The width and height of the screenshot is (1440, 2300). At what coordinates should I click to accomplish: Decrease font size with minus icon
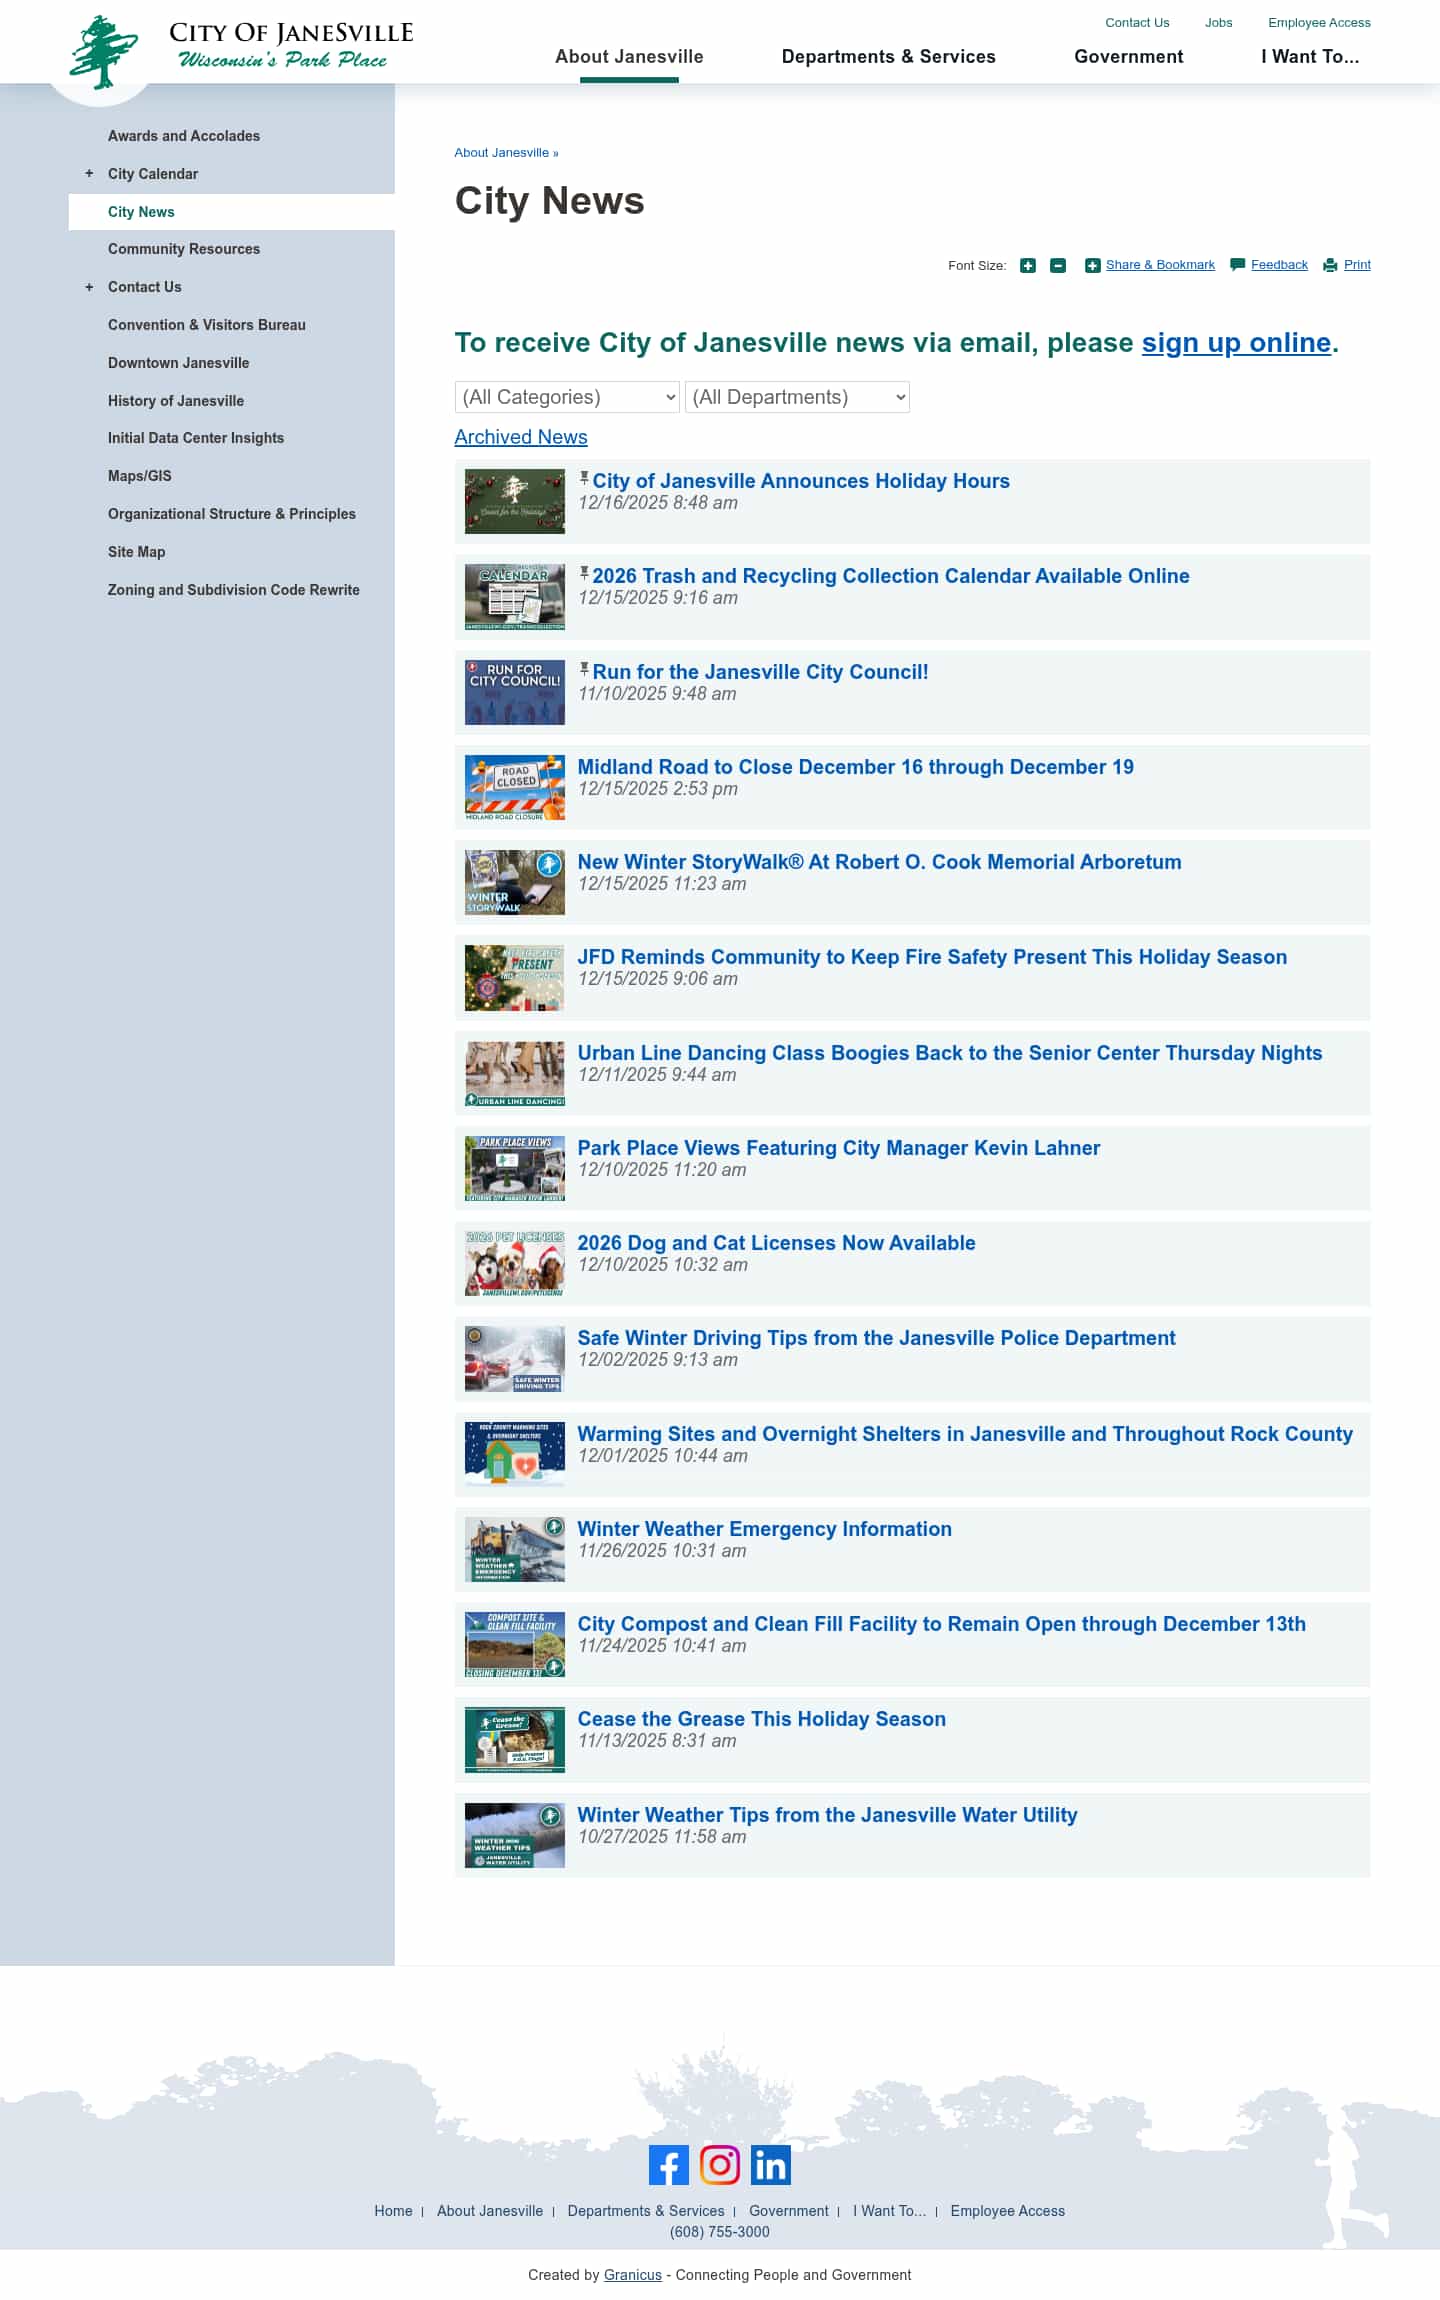pyautogui.click(x=1058, y=265)
